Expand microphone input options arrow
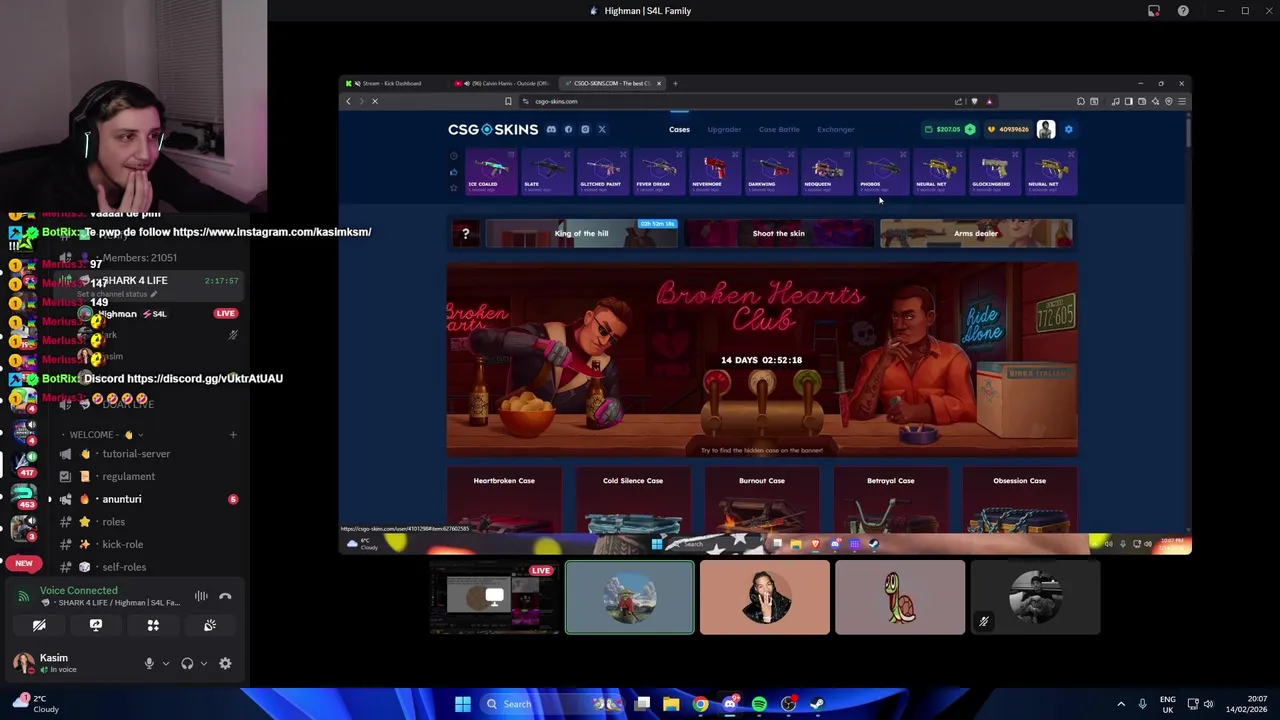1280x720 pixels. (166, 663)
